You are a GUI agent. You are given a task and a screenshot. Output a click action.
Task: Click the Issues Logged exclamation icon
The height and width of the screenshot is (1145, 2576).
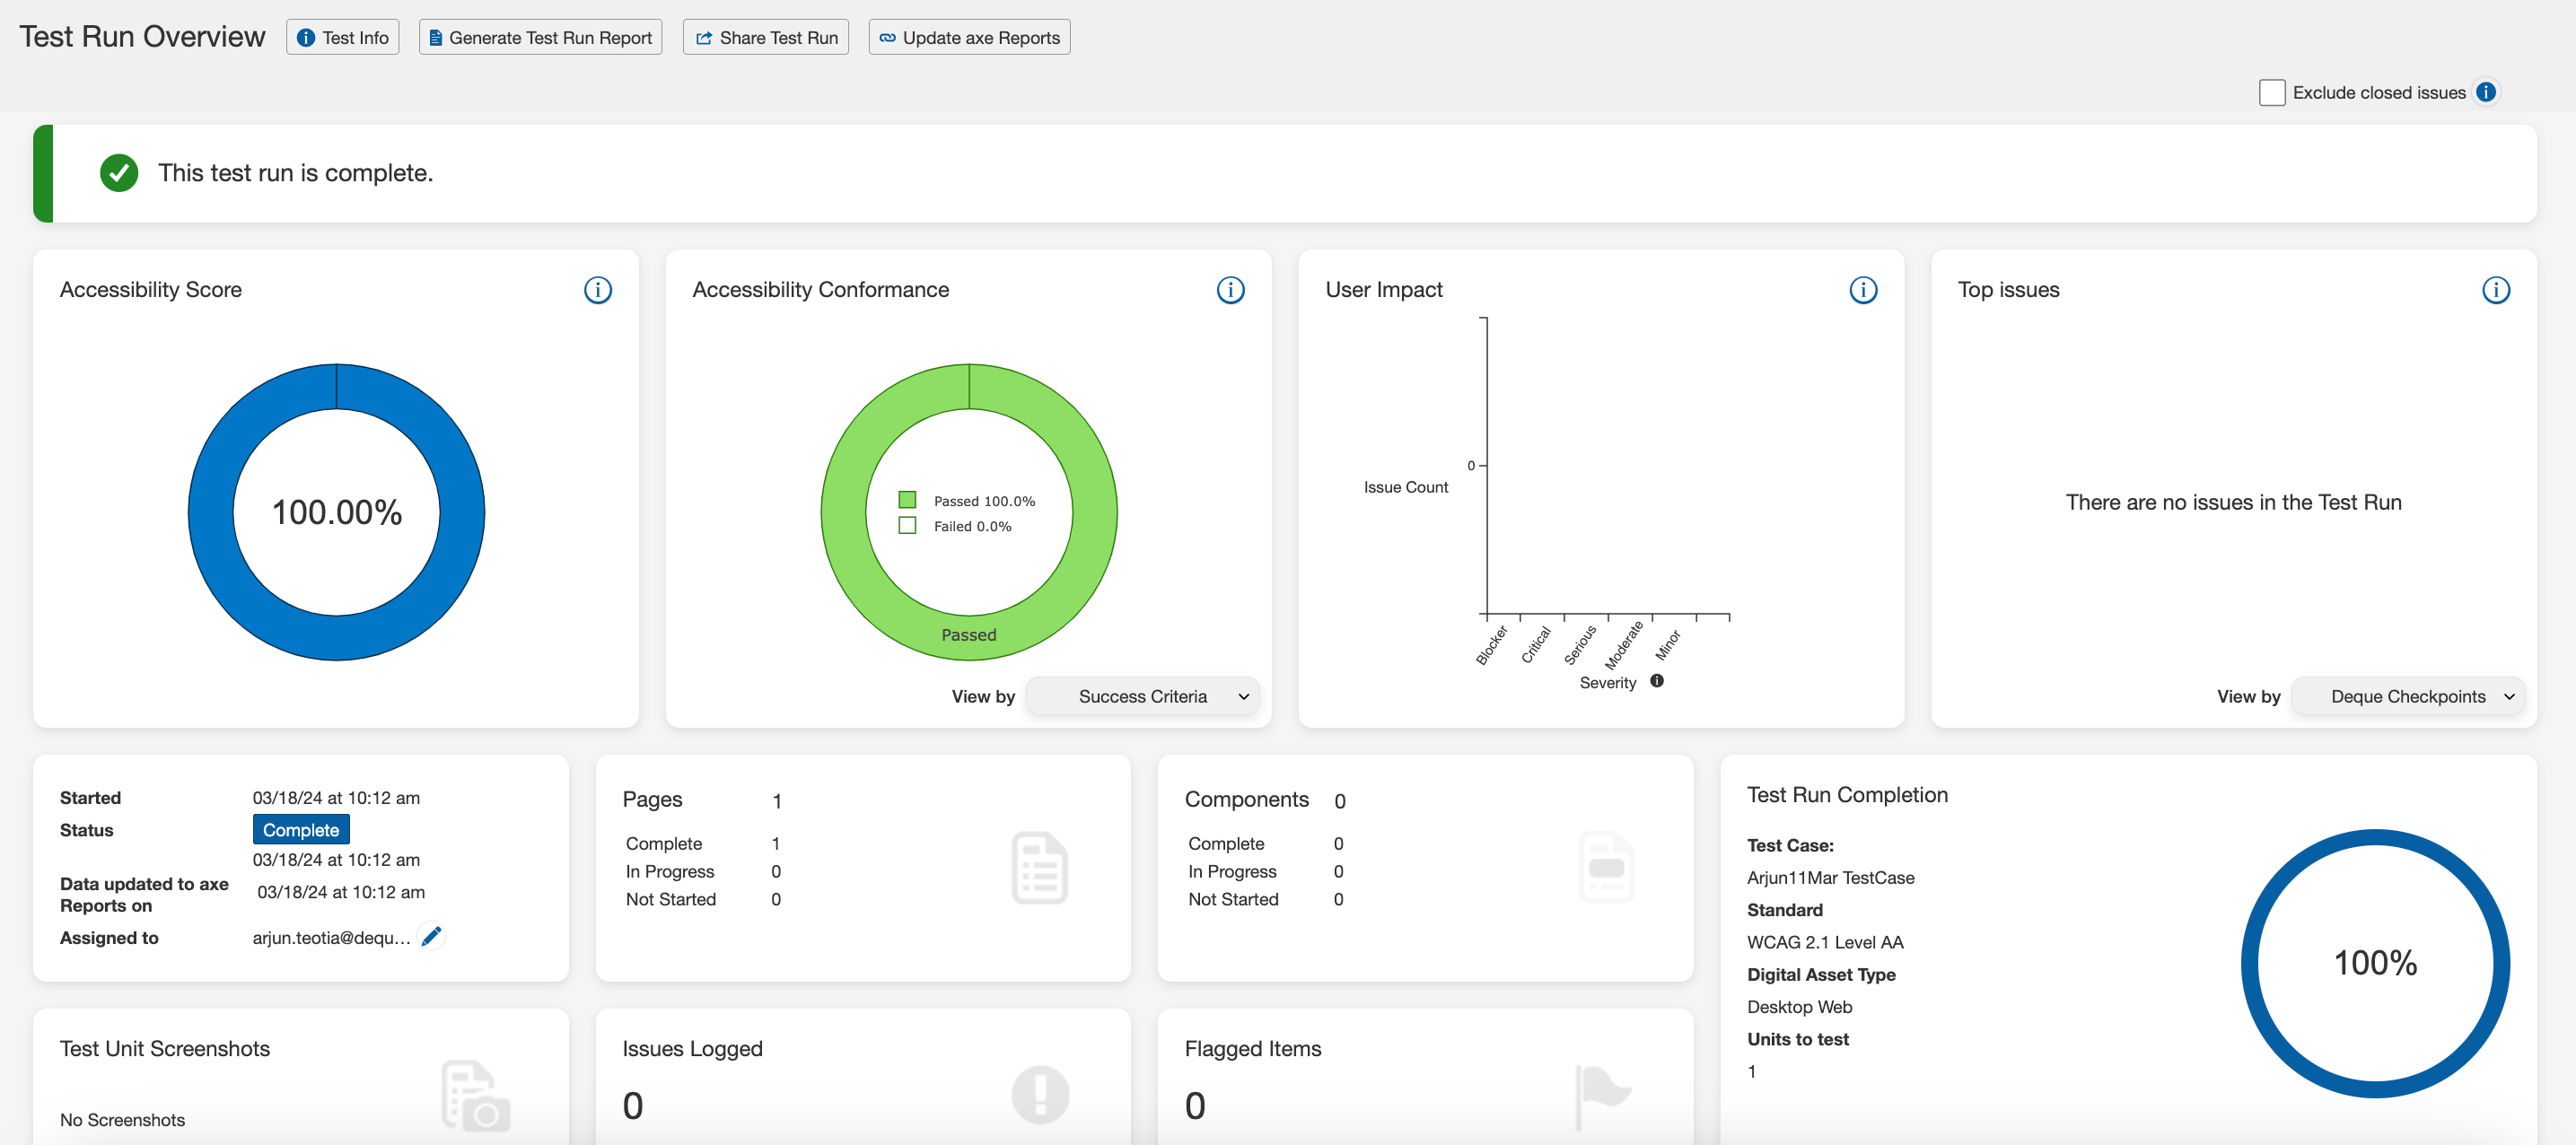coord(1039,1094)
